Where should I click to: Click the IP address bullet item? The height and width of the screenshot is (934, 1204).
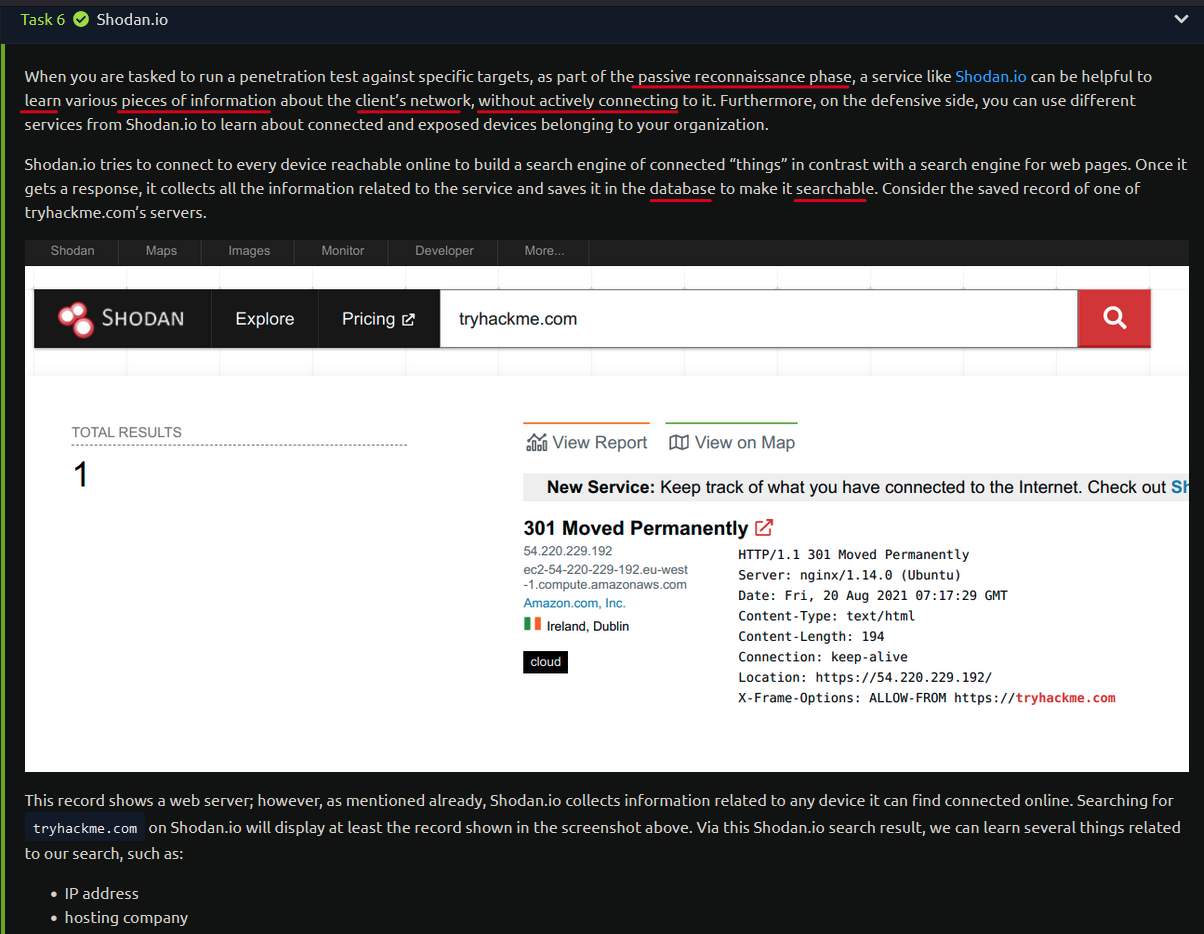(x=101, y=893)
